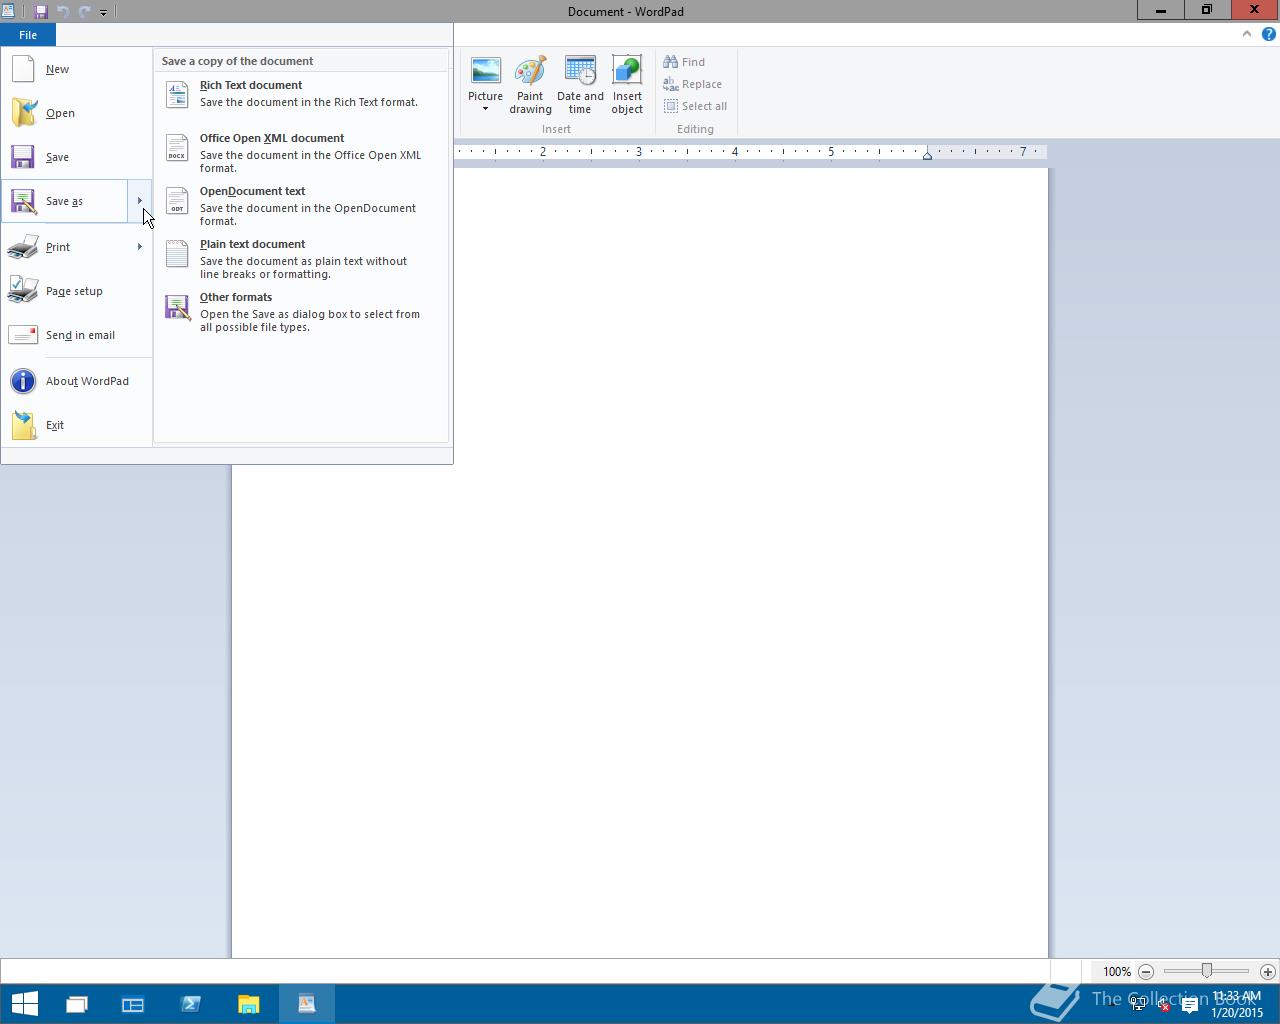Click the zoom out minus button
The image size is (1280, 1024).
tap(1146, 971)
